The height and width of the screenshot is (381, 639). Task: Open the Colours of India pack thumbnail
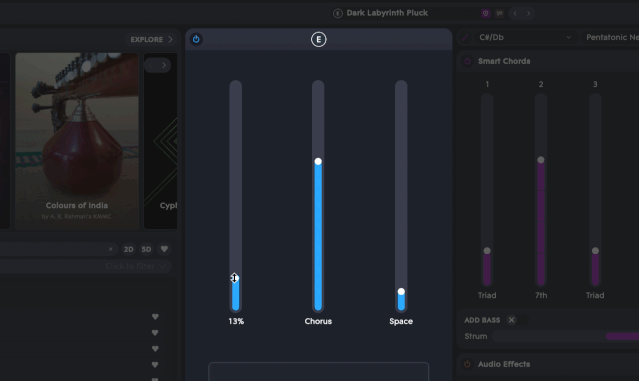[77, 141]
